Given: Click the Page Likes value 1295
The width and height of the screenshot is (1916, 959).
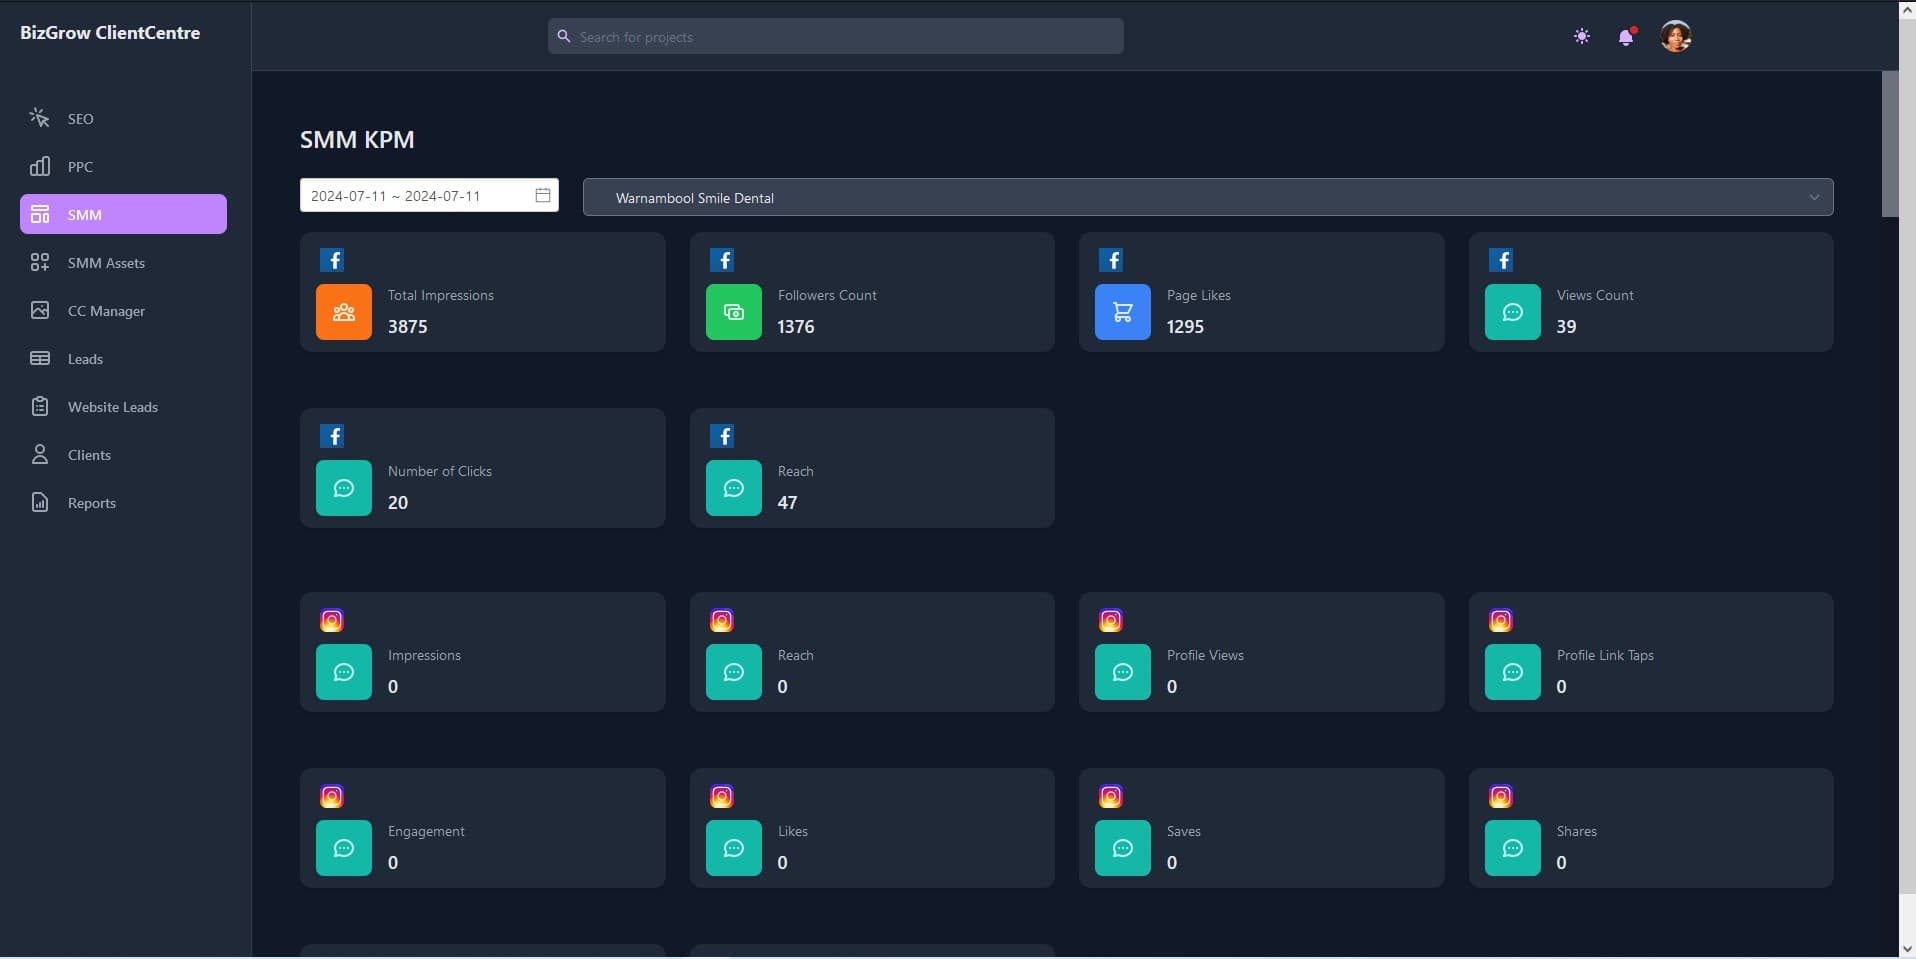Looking at the screenshot, I should [x=1185, y=327].
